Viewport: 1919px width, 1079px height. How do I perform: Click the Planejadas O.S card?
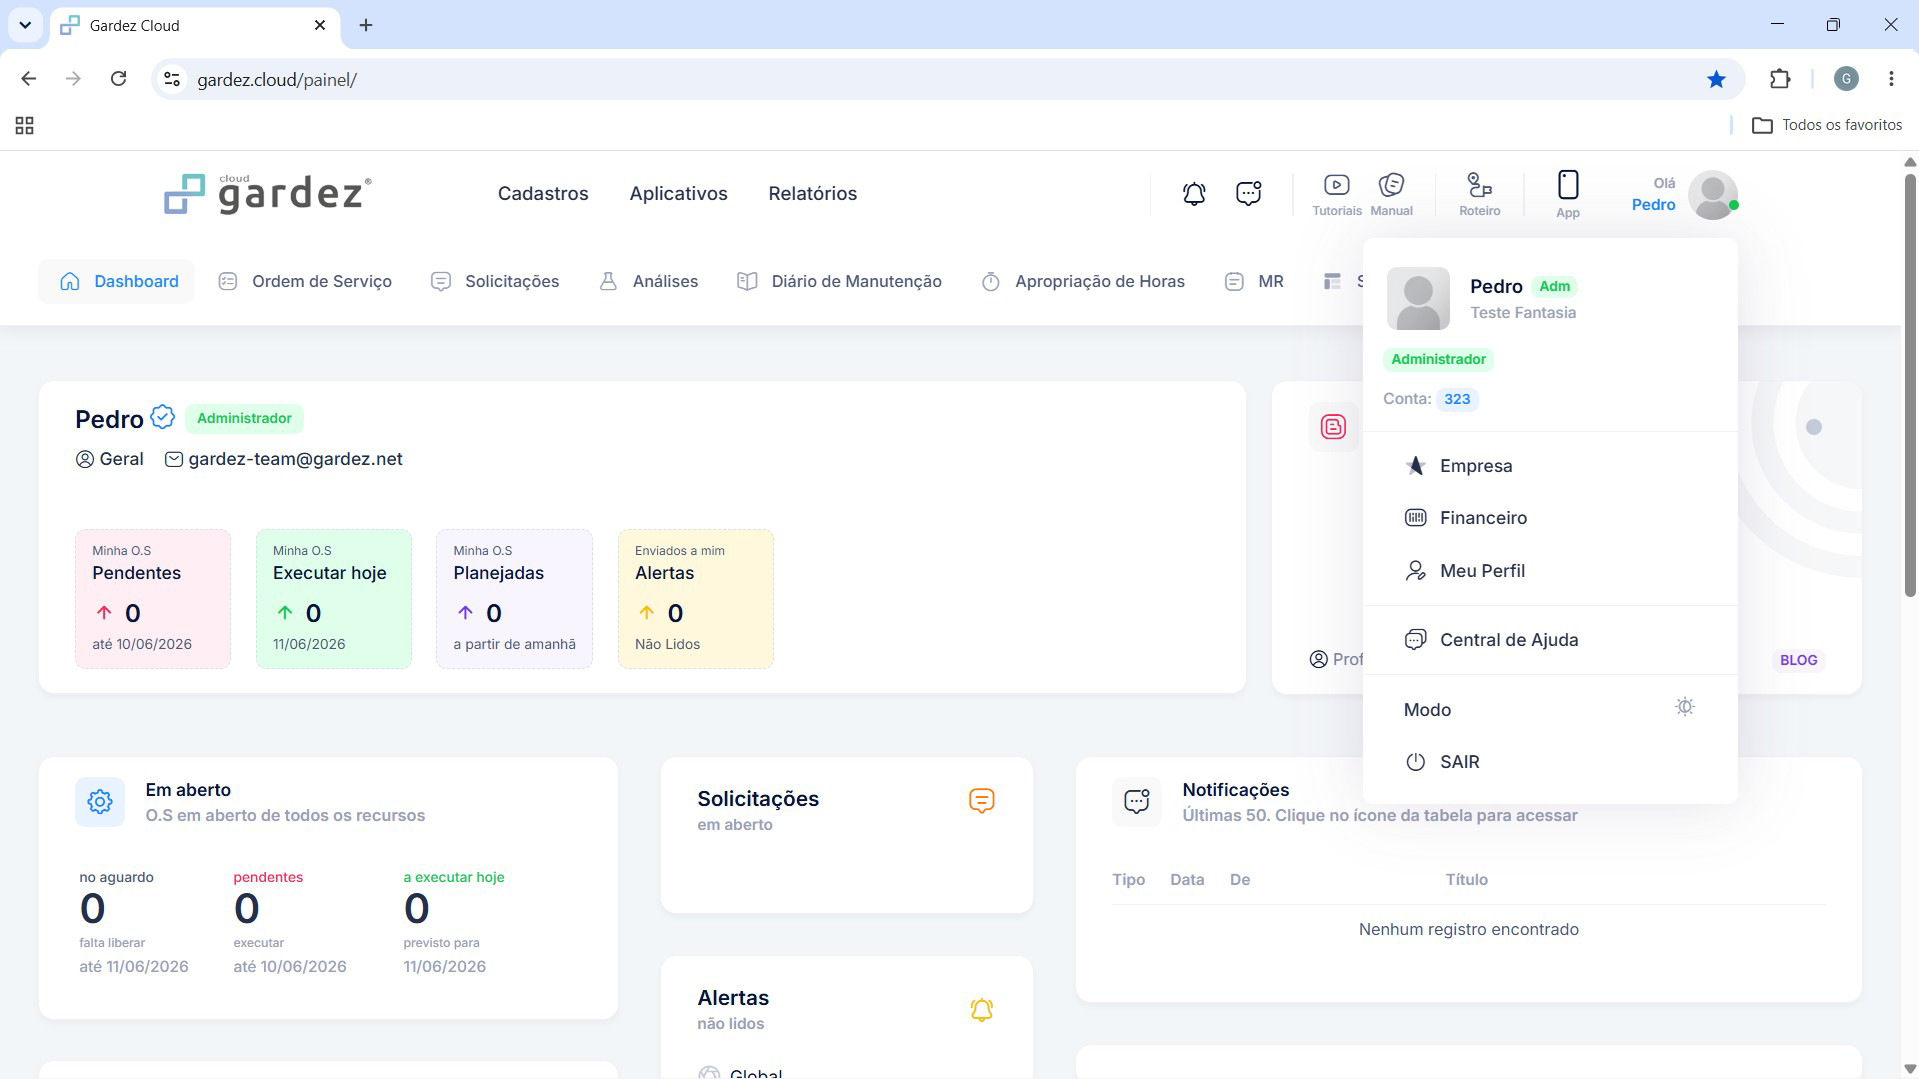(x=514, y=598)
